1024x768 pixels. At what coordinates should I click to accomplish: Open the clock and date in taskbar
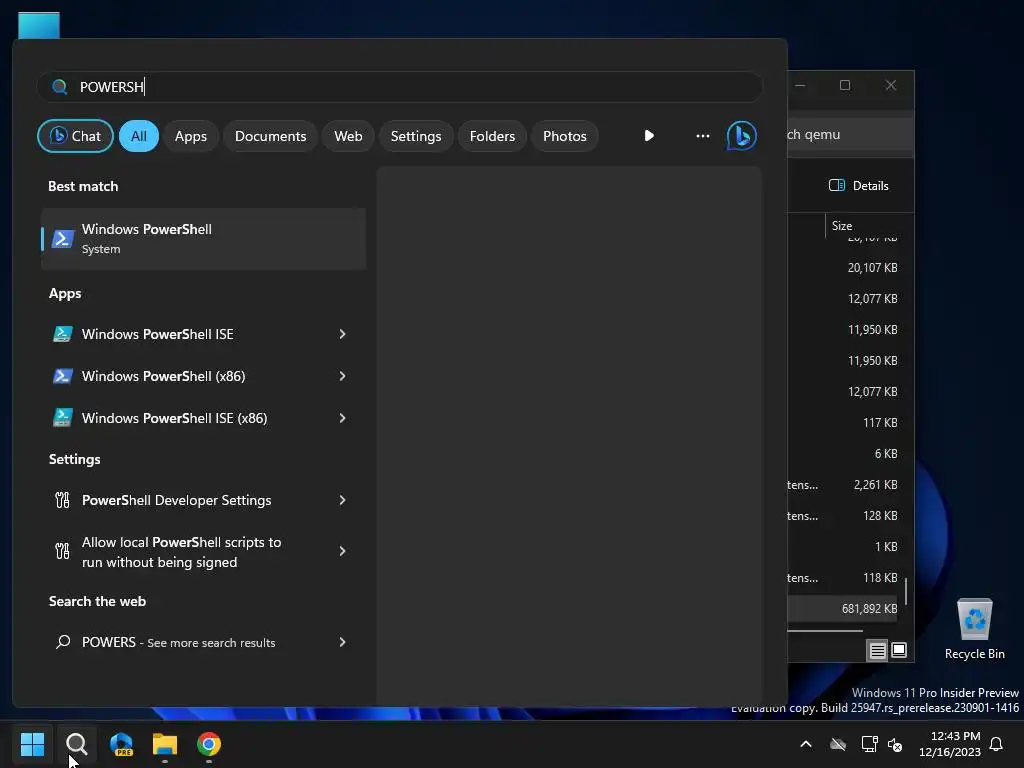click(x=950, y=744)
